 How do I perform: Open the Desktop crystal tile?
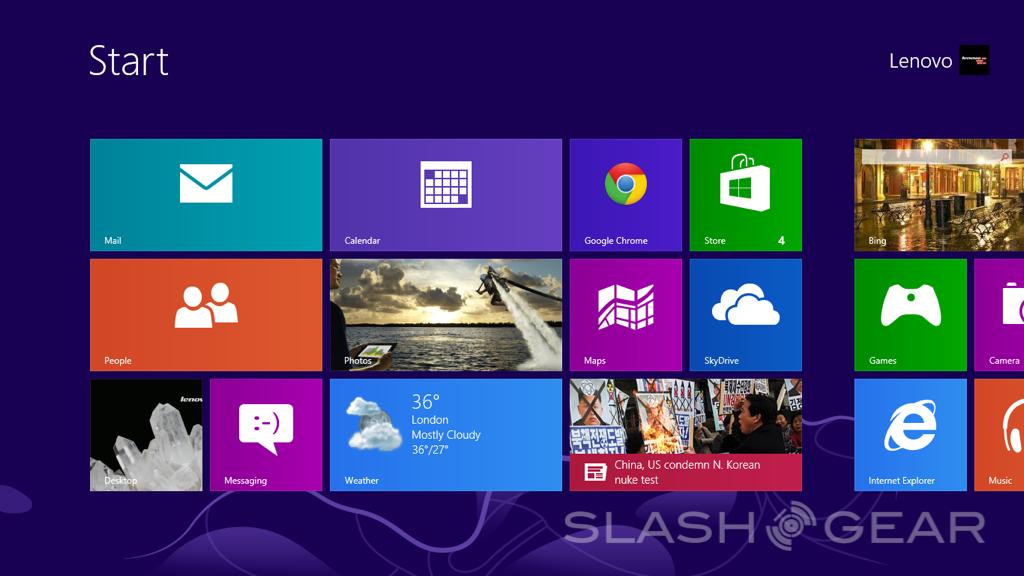tap(146, 435)
